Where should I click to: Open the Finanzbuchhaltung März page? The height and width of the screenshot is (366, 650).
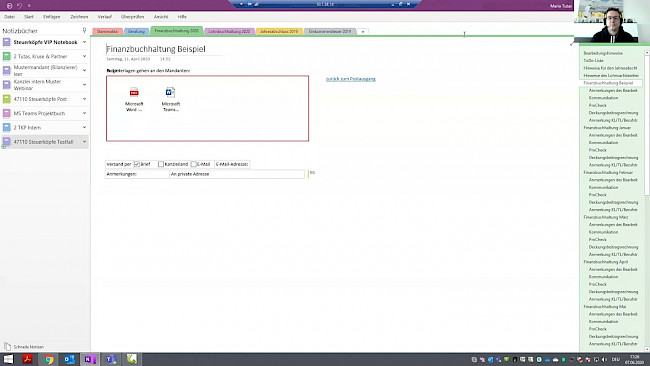606,217
